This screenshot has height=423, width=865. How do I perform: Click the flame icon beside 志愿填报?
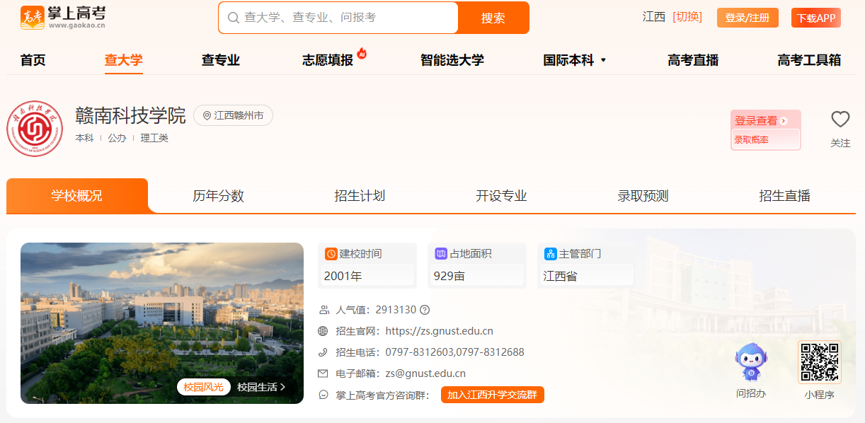pos(362,53)
